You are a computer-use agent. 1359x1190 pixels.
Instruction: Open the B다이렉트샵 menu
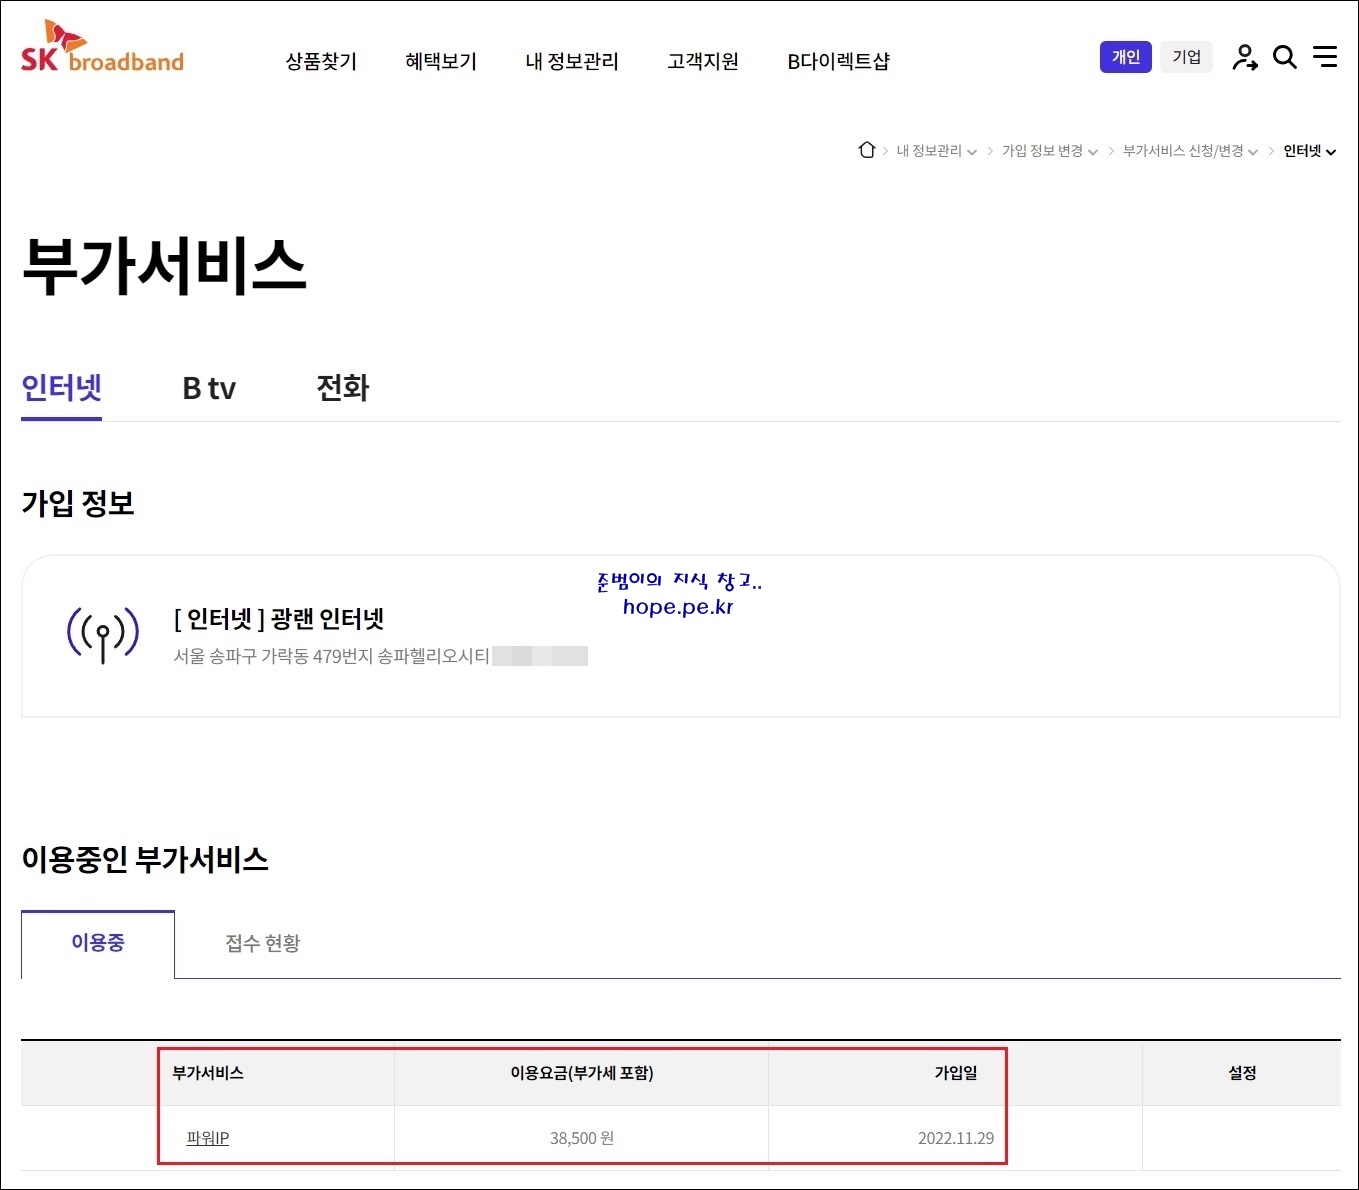838,61
